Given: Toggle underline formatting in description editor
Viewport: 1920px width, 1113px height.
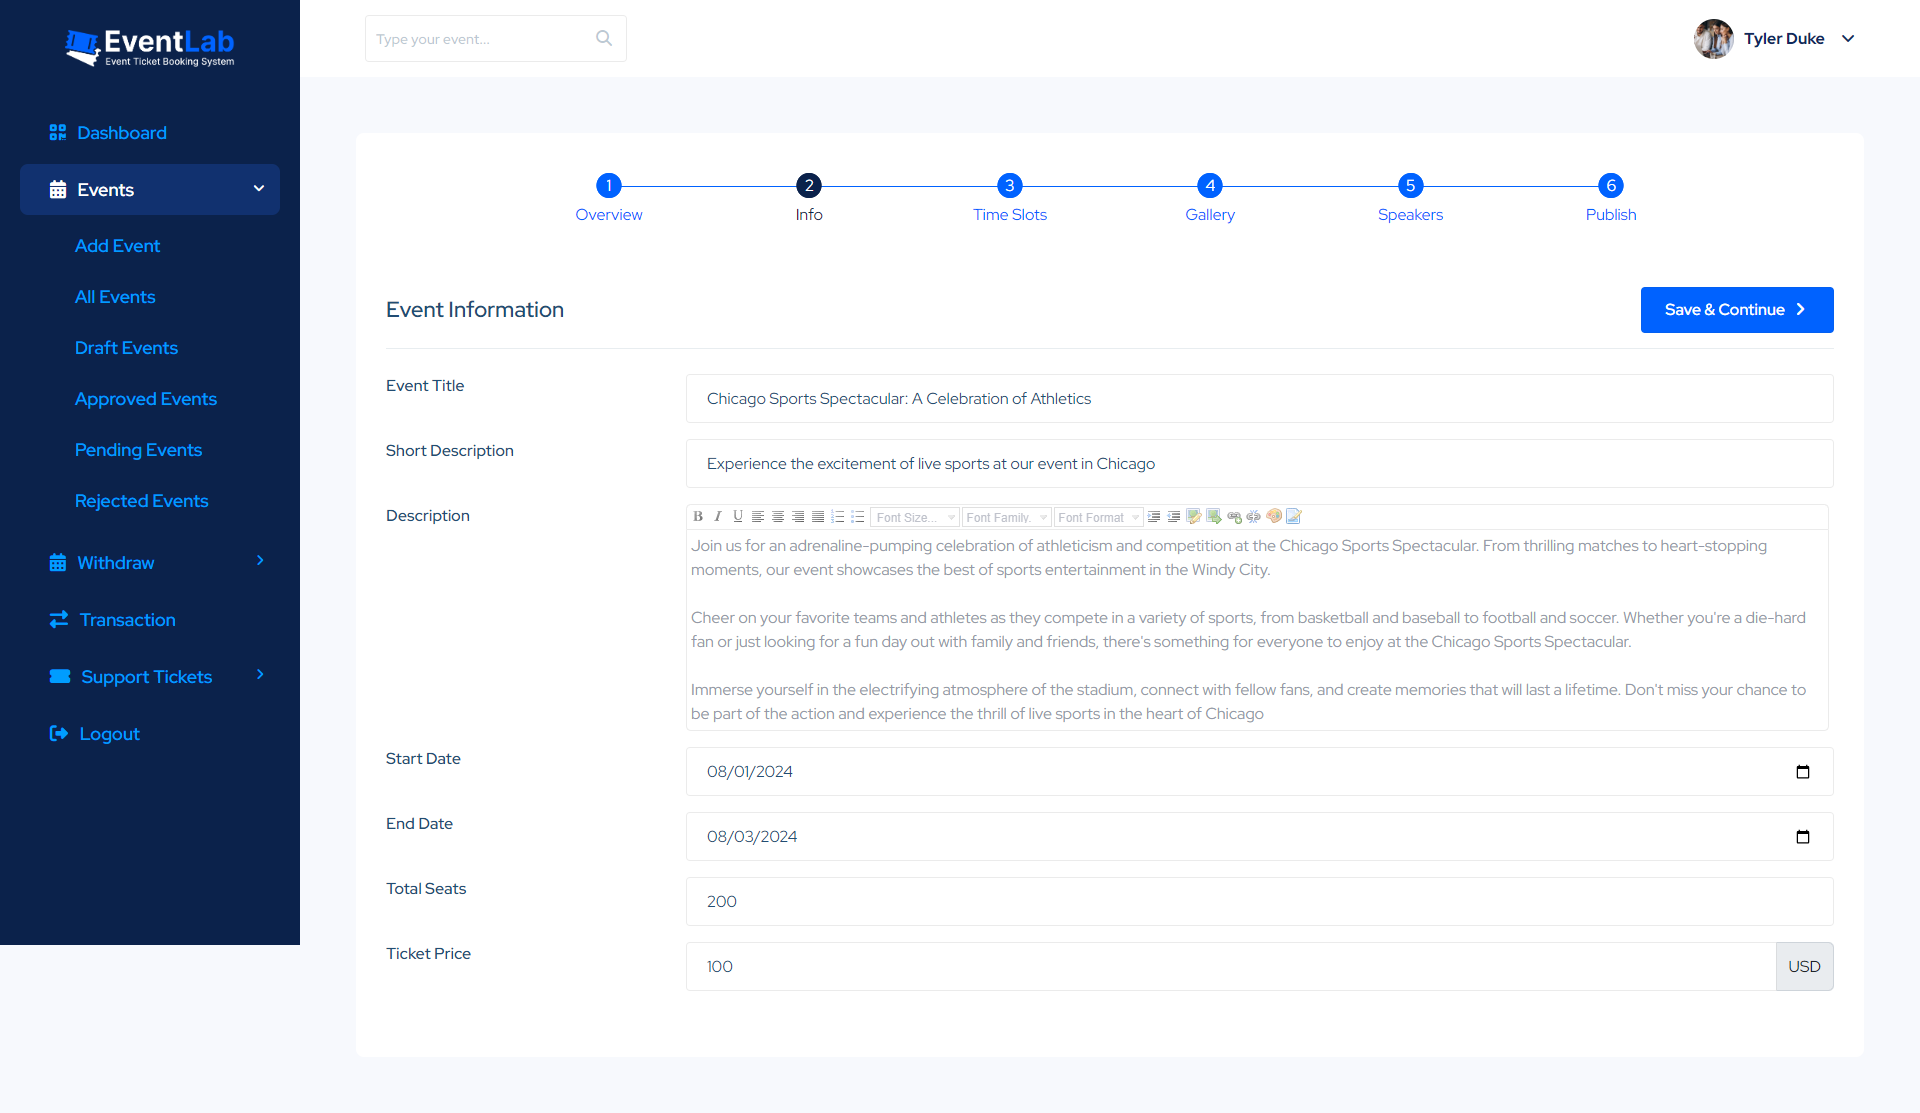Looking at the screenshot, I should (738, 517).
